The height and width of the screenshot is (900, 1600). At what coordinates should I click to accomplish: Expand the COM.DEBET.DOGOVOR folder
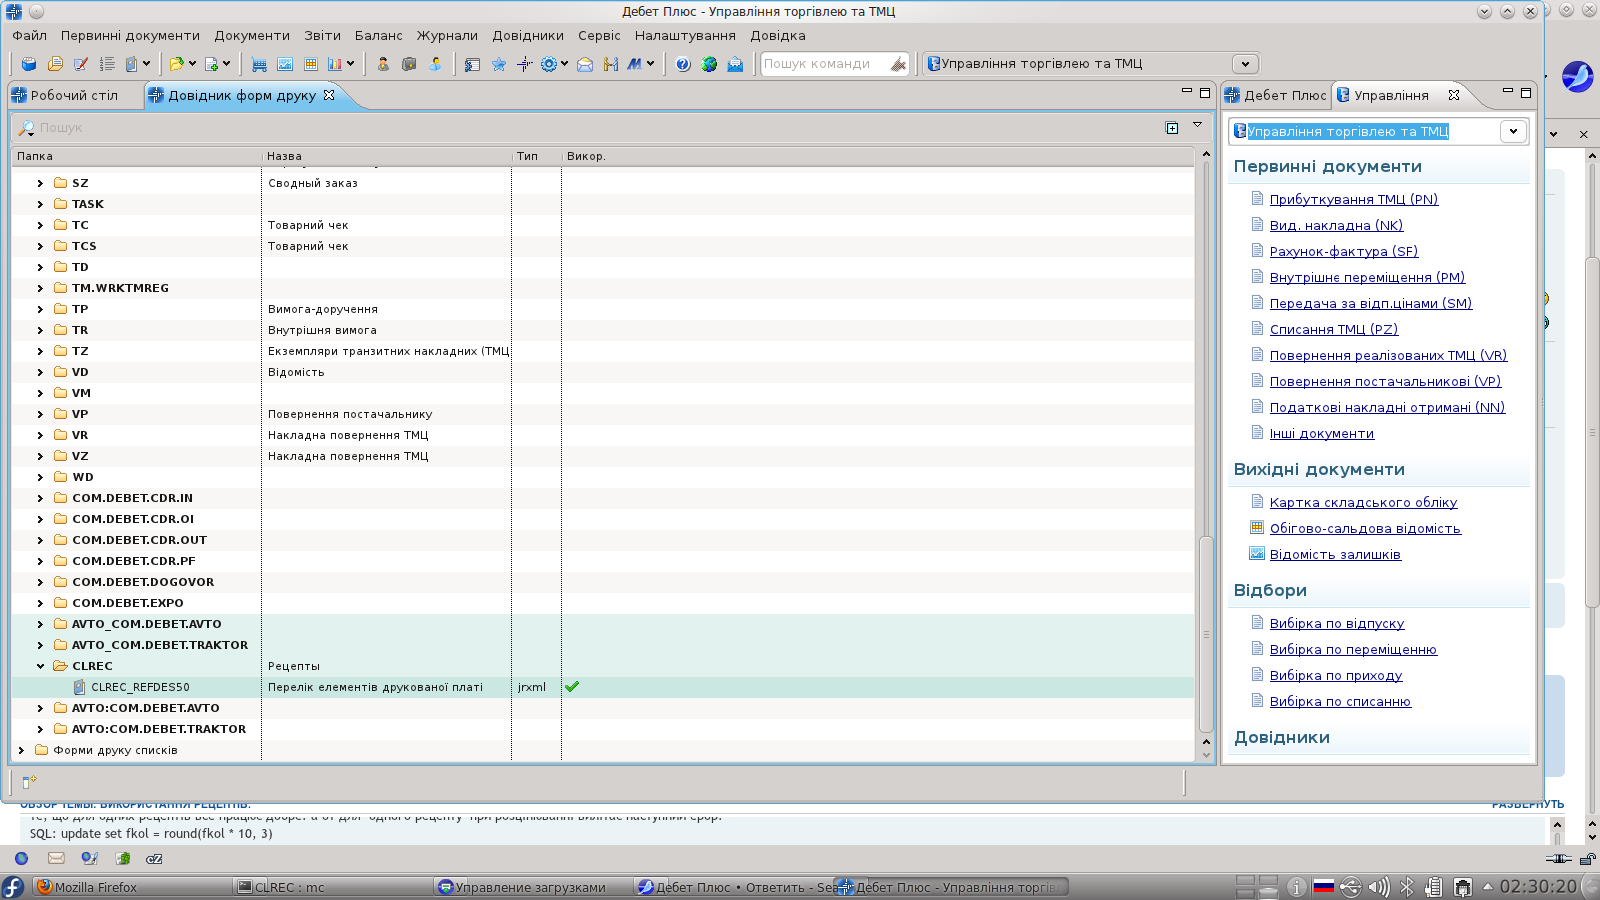tap(40, 582)
